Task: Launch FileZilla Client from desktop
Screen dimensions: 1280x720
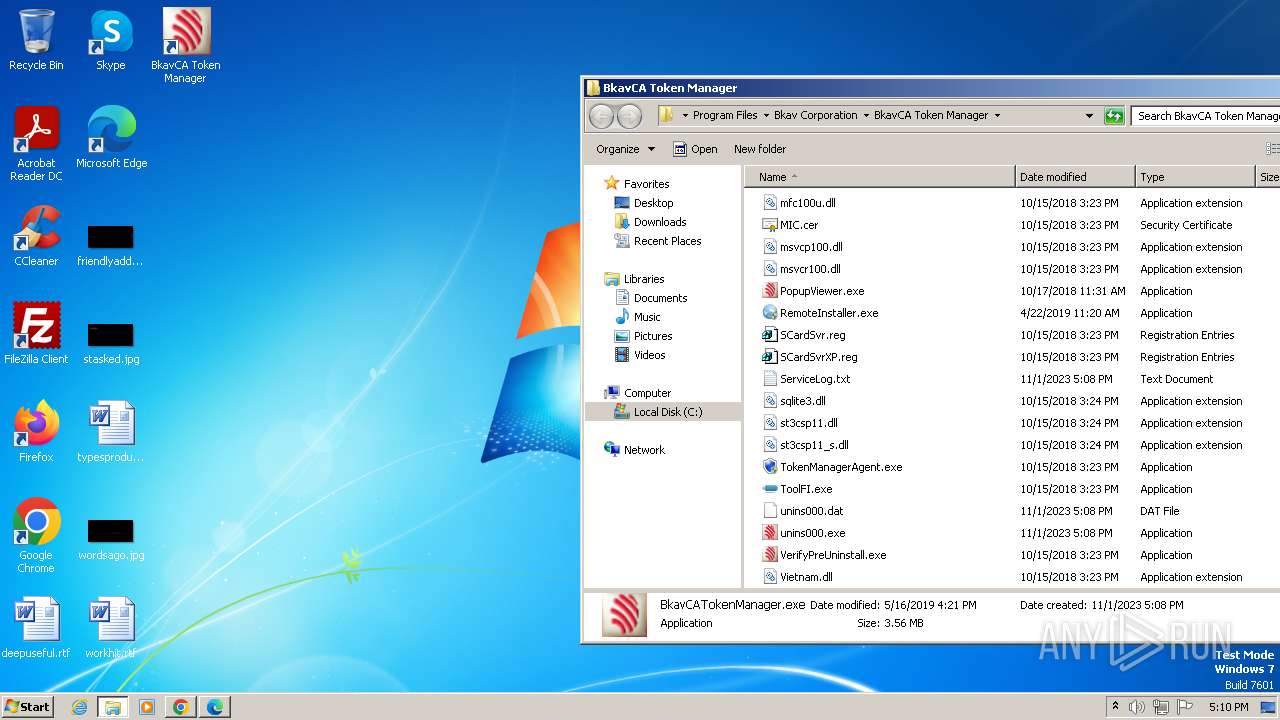Action: [x=36, y=334]
